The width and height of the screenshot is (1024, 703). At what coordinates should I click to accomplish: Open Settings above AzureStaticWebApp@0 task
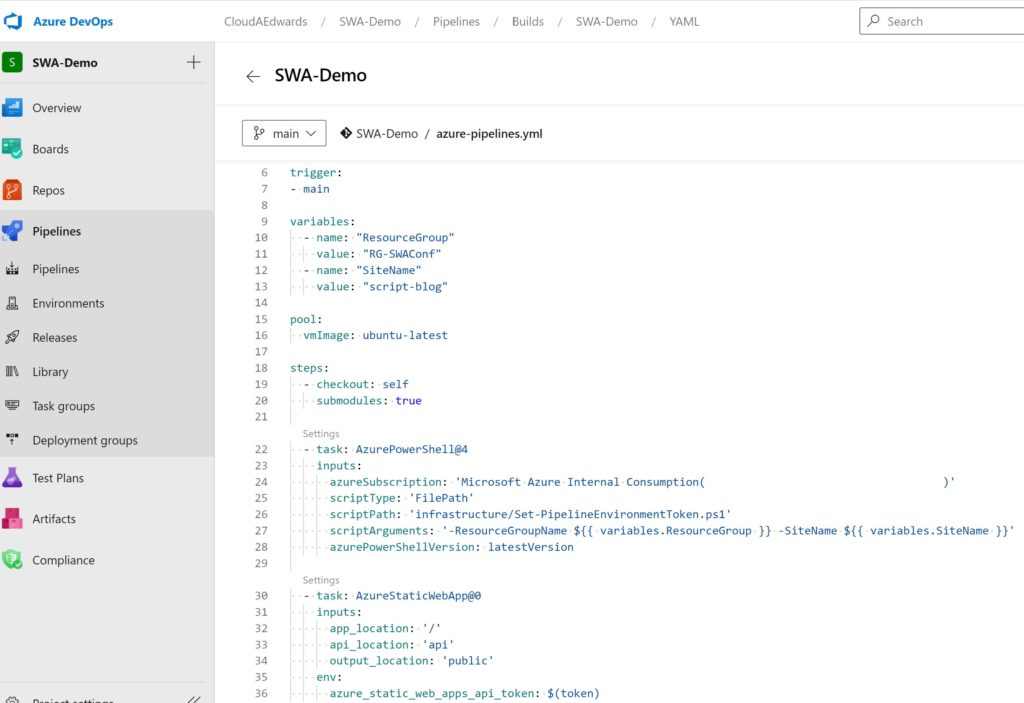tap(321, 580)
